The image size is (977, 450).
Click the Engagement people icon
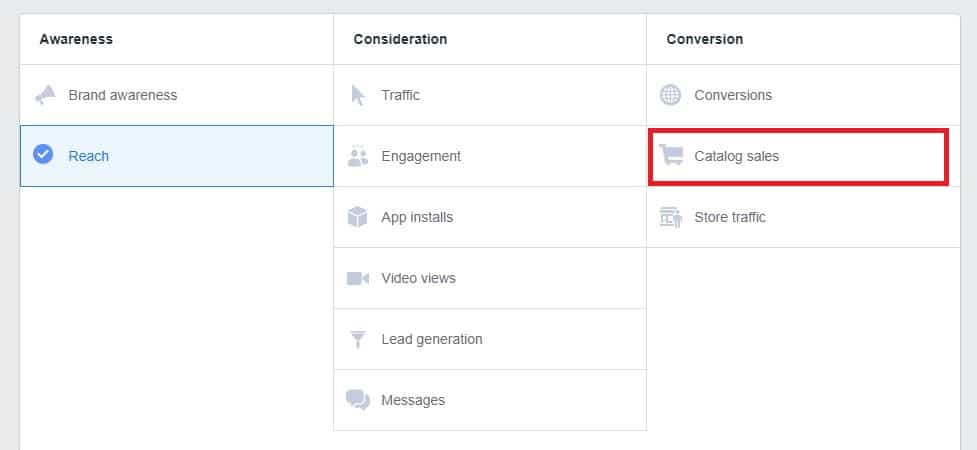pos(358,156)
